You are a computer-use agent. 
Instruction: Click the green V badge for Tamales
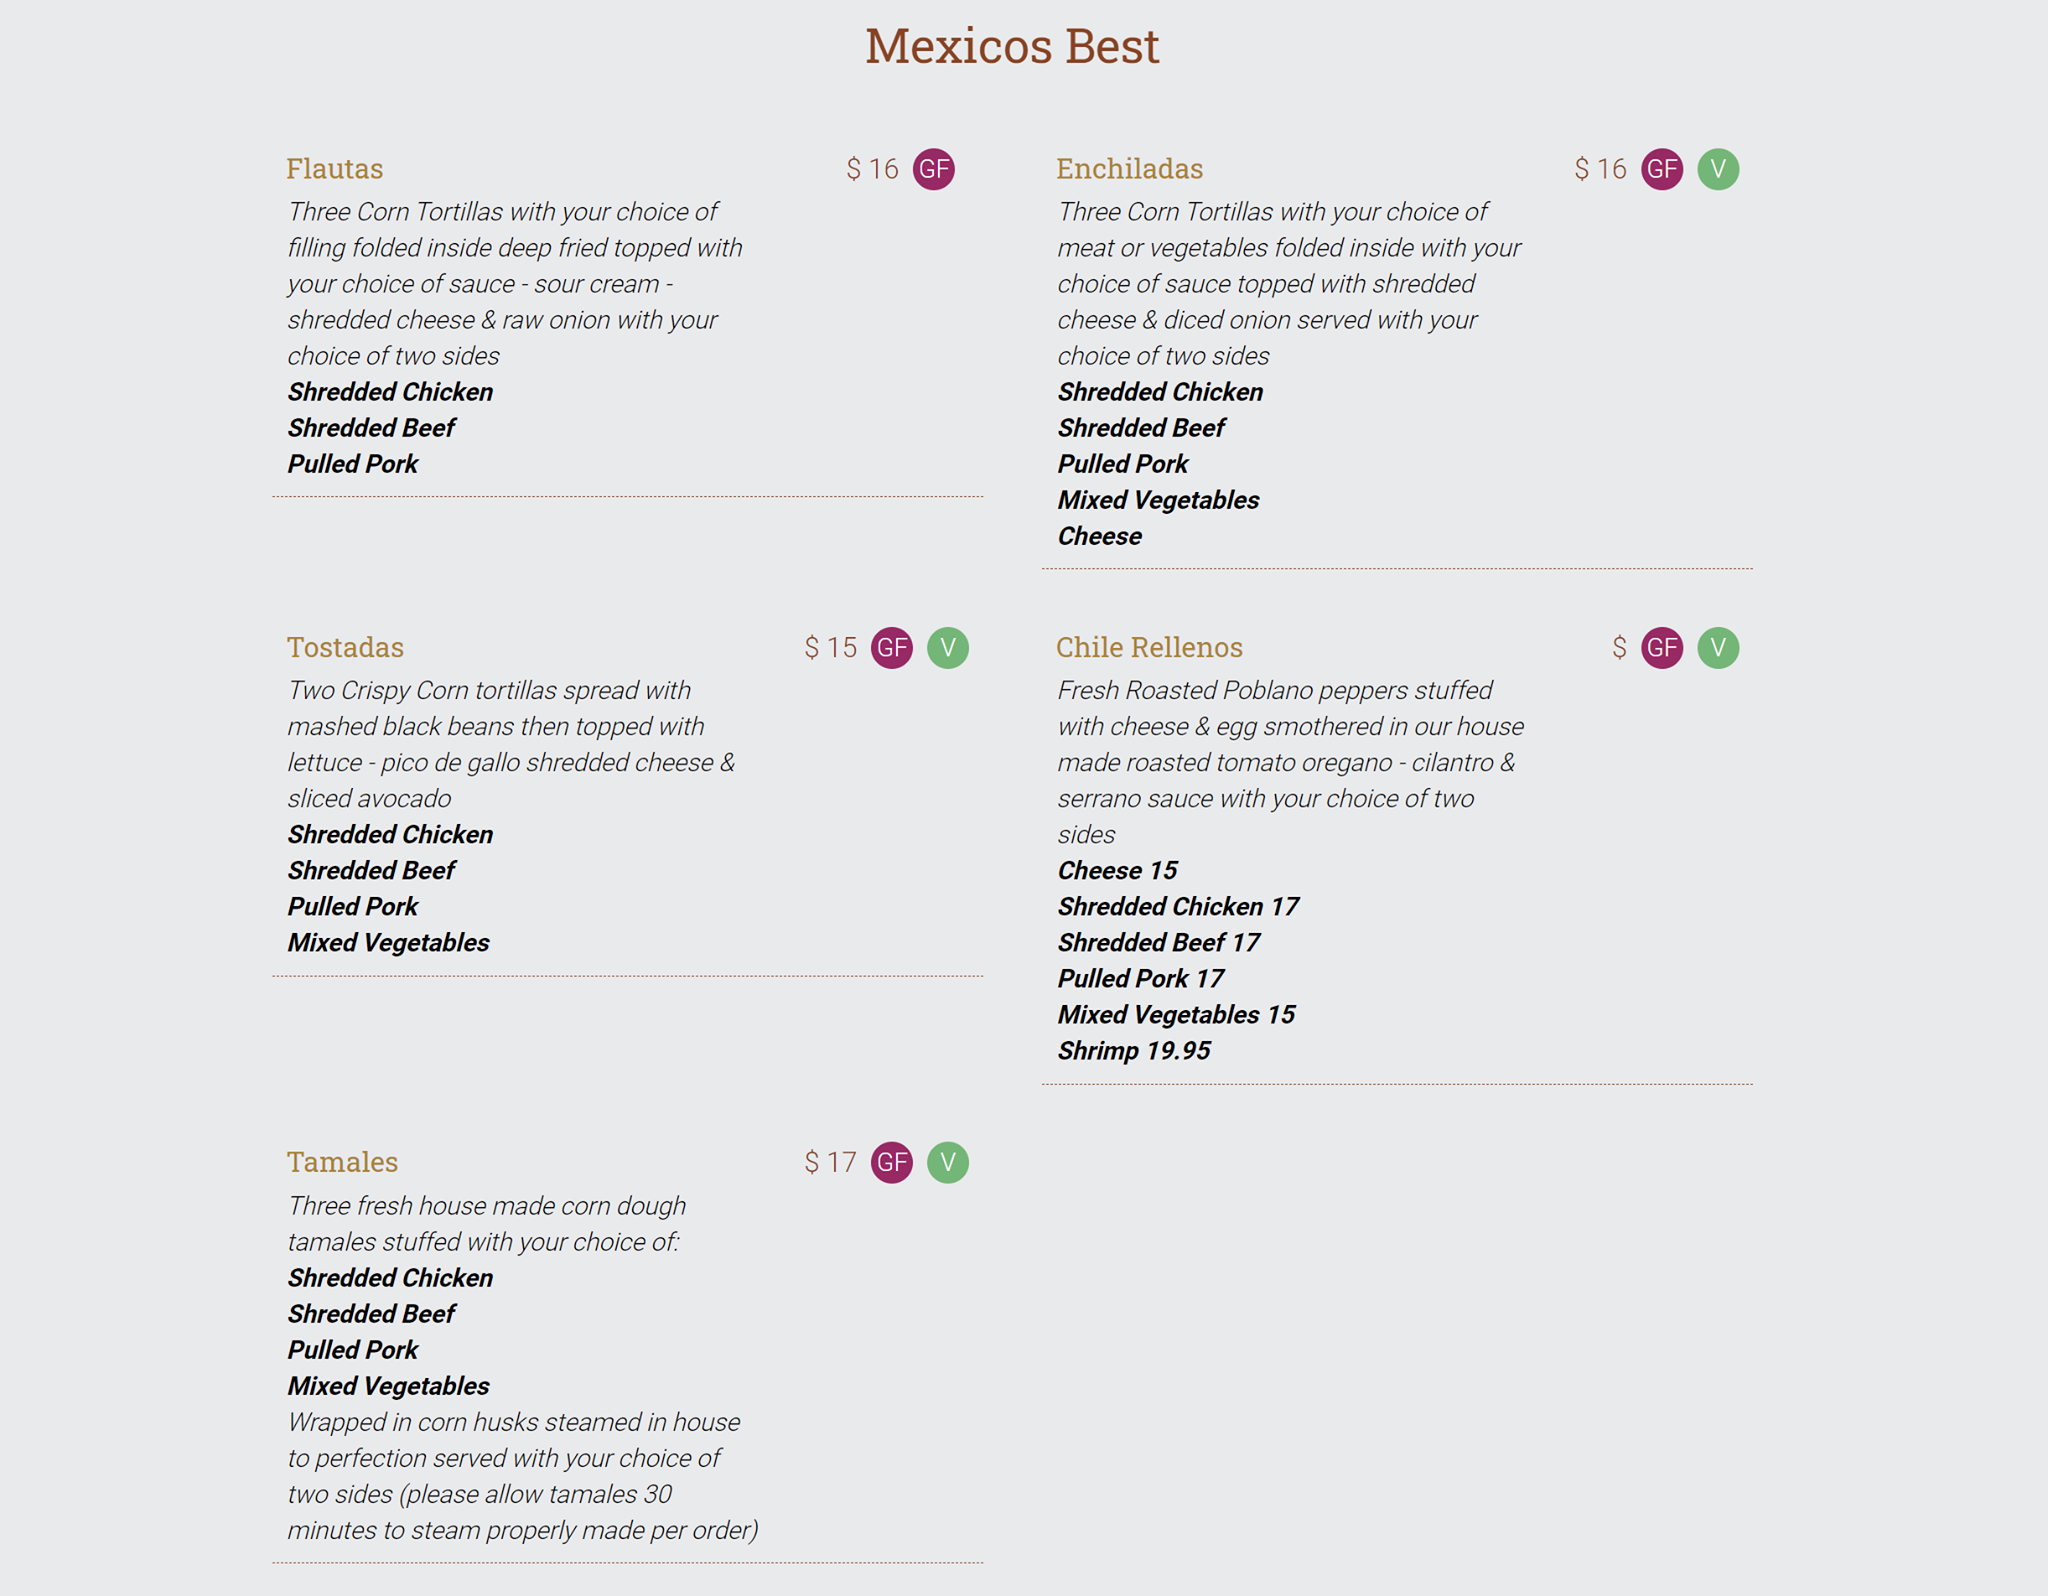pos(947,1162)
